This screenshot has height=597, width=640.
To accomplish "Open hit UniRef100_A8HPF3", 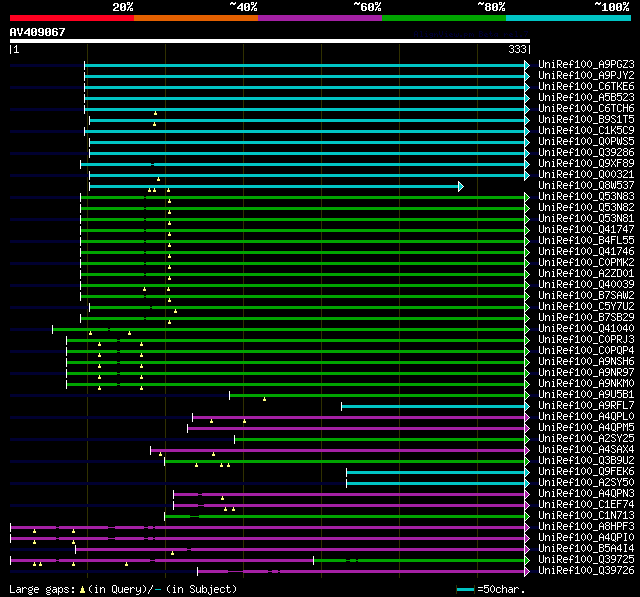I will 586,527.
